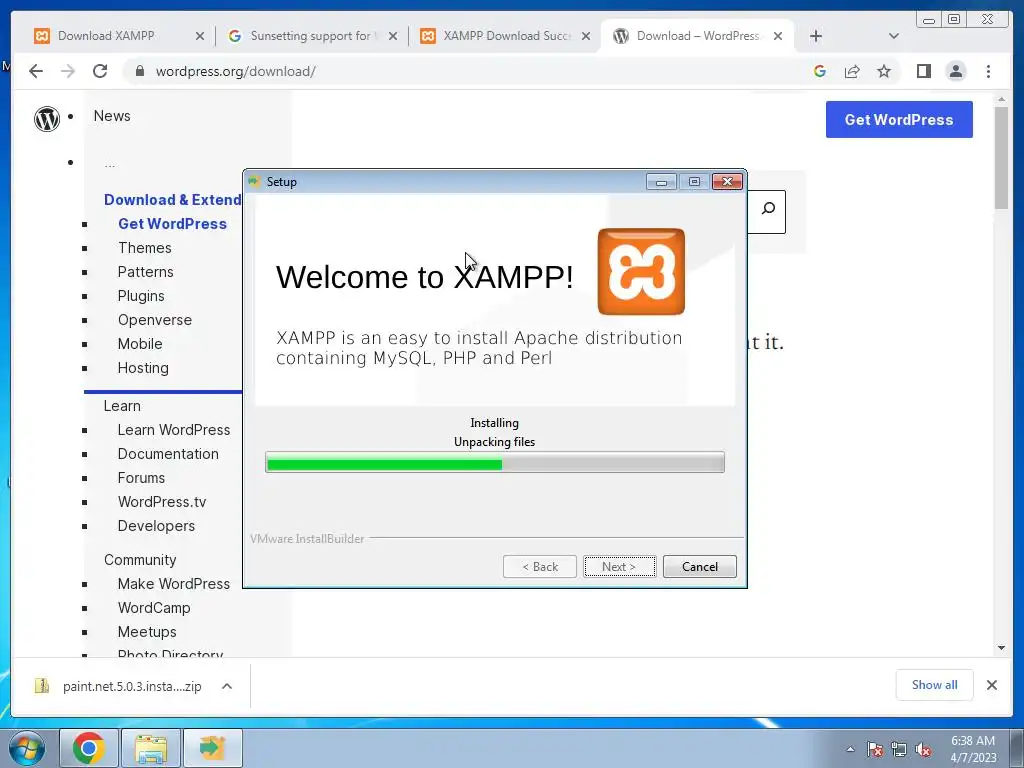
Task: Open News in WordPress navigation
Action: (112, 116)
